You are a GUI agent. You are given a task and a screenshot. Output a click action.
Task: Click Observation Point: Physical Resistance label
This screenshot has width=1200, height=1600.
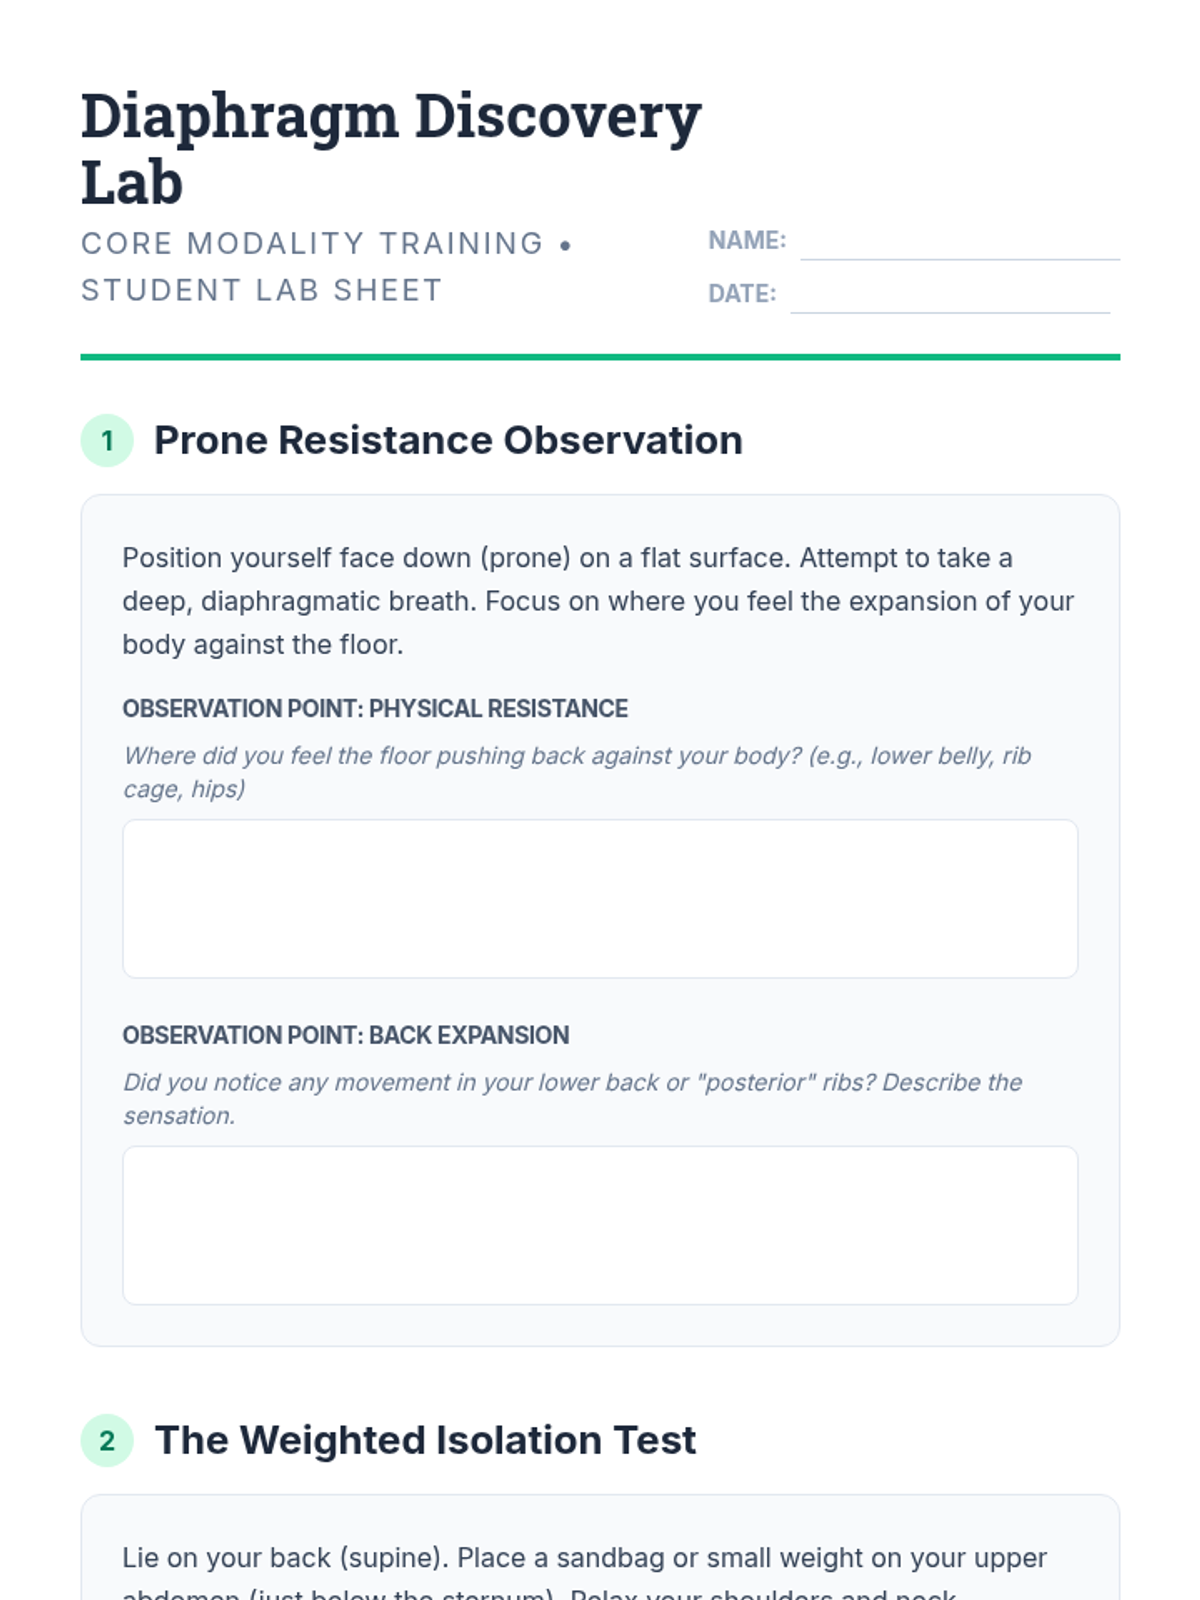[375, 709]
